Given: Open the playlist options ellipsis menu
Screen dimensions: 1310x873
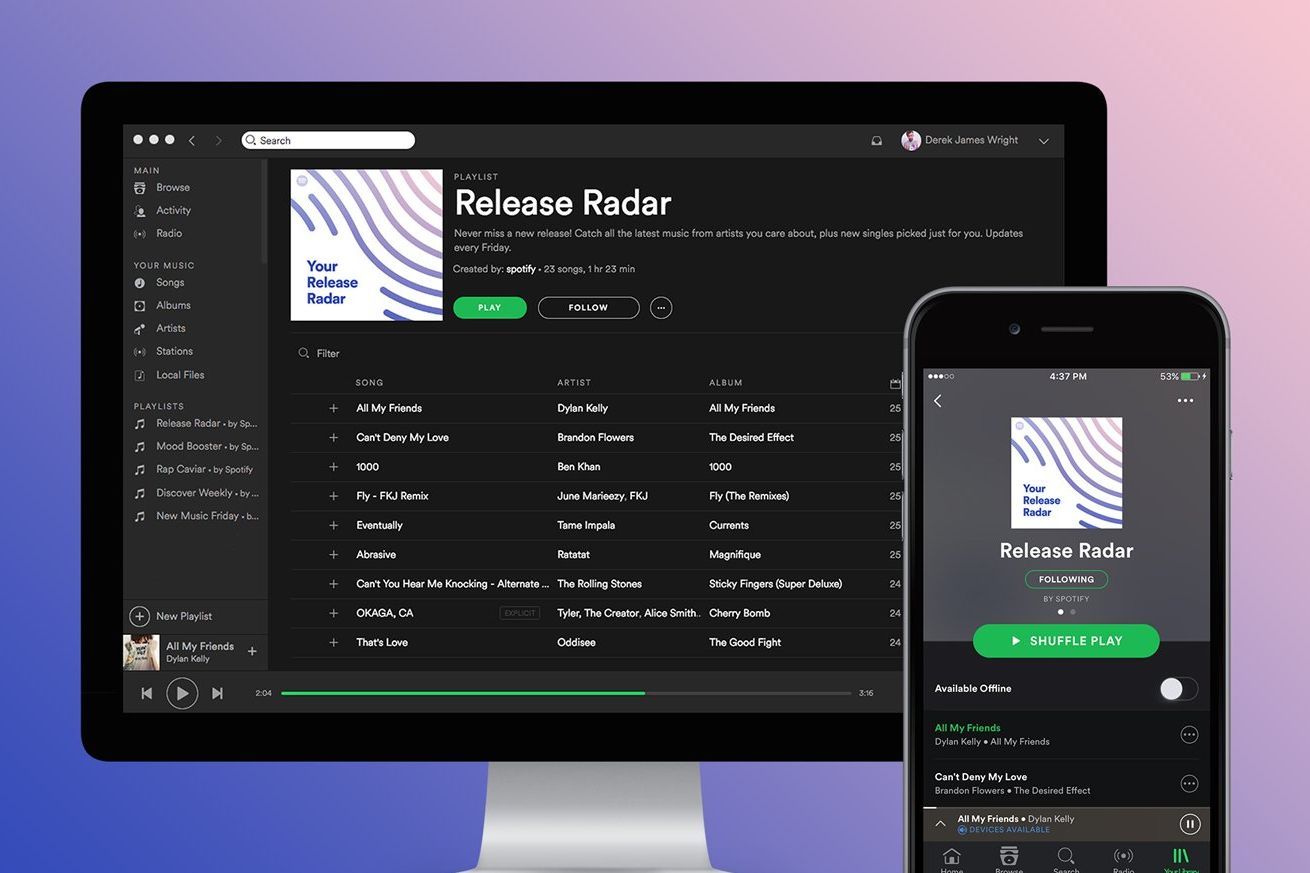Looking at the screenshot, I should (x=661, y=307).
